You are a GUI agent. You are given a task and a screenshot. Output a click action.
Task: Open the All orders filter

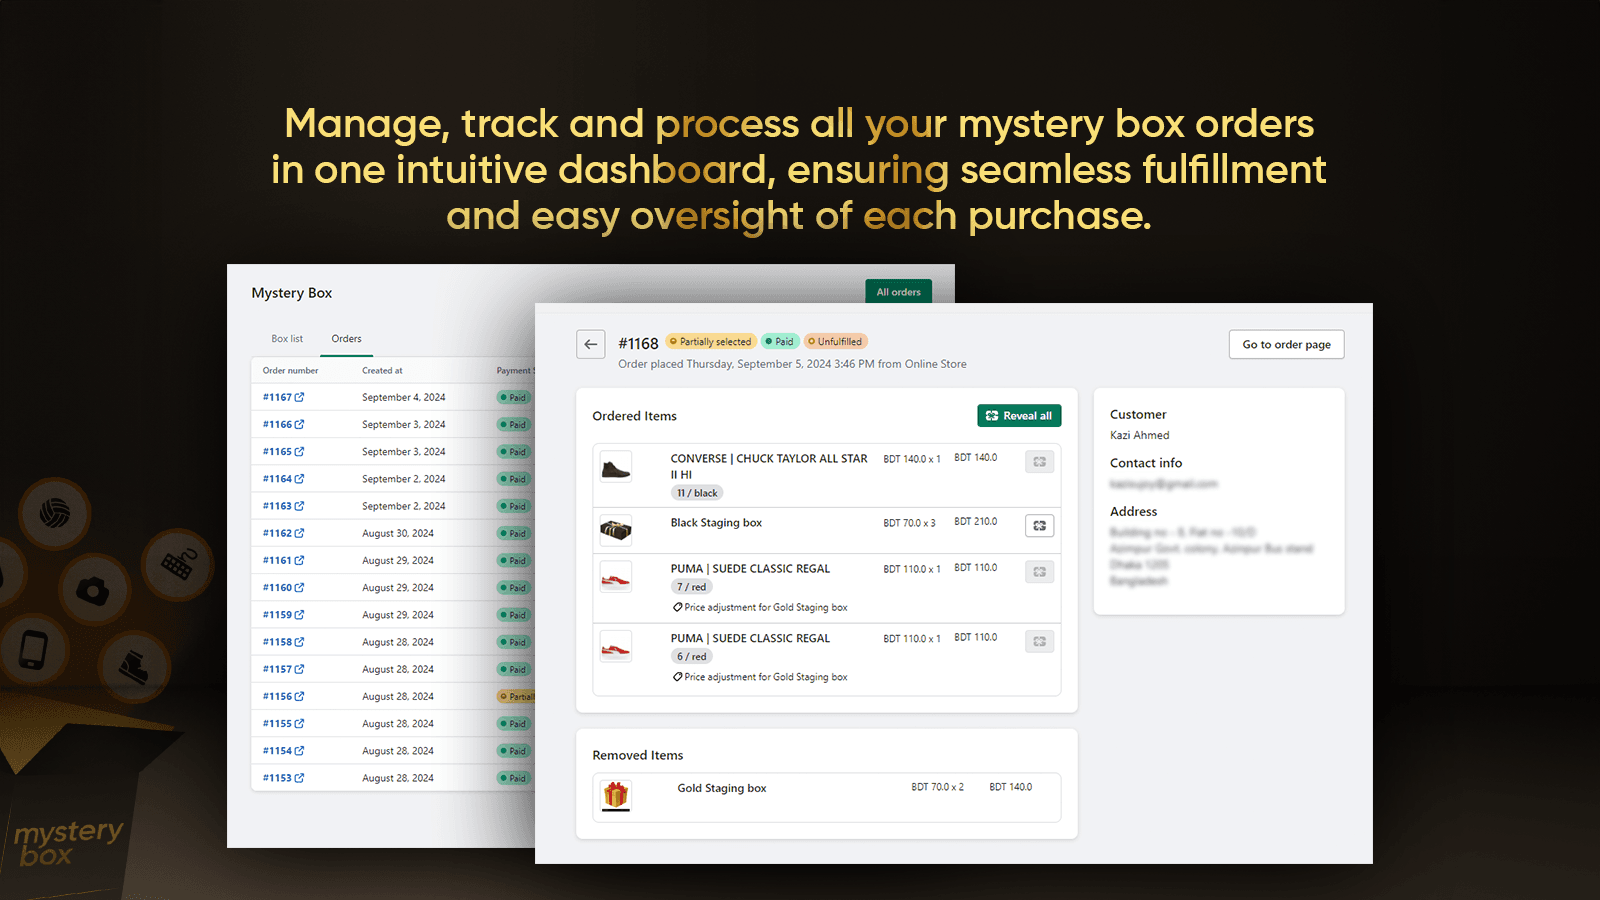coord(897,291)
